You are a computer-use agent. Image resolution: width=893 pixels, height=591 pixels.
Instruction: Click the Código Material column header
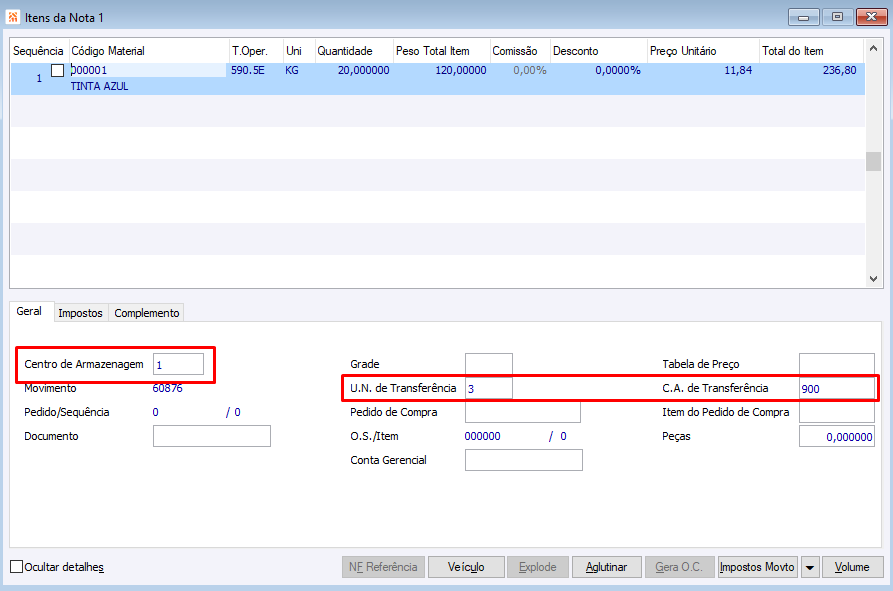tap(149, 51)
